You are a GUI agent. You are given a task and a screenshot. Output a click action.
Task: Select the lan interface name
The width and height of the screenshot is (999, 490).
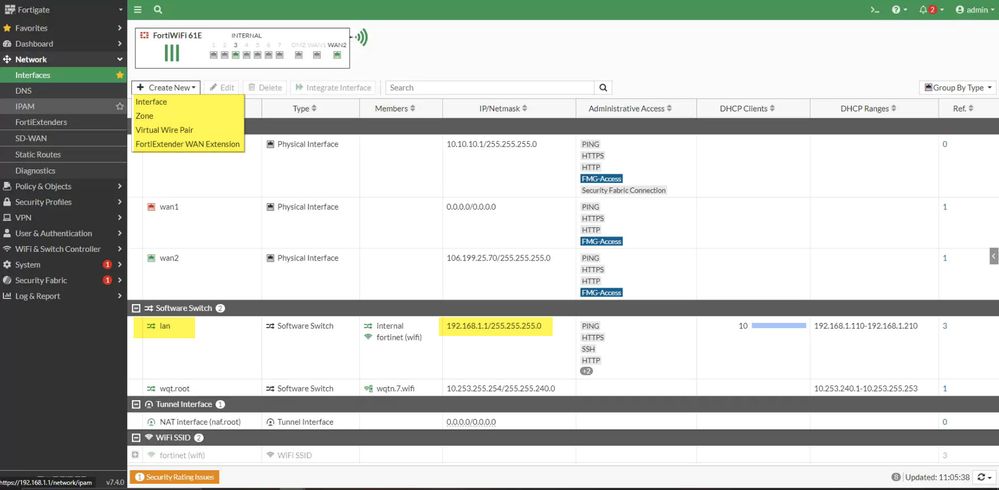tap(165, 326)
